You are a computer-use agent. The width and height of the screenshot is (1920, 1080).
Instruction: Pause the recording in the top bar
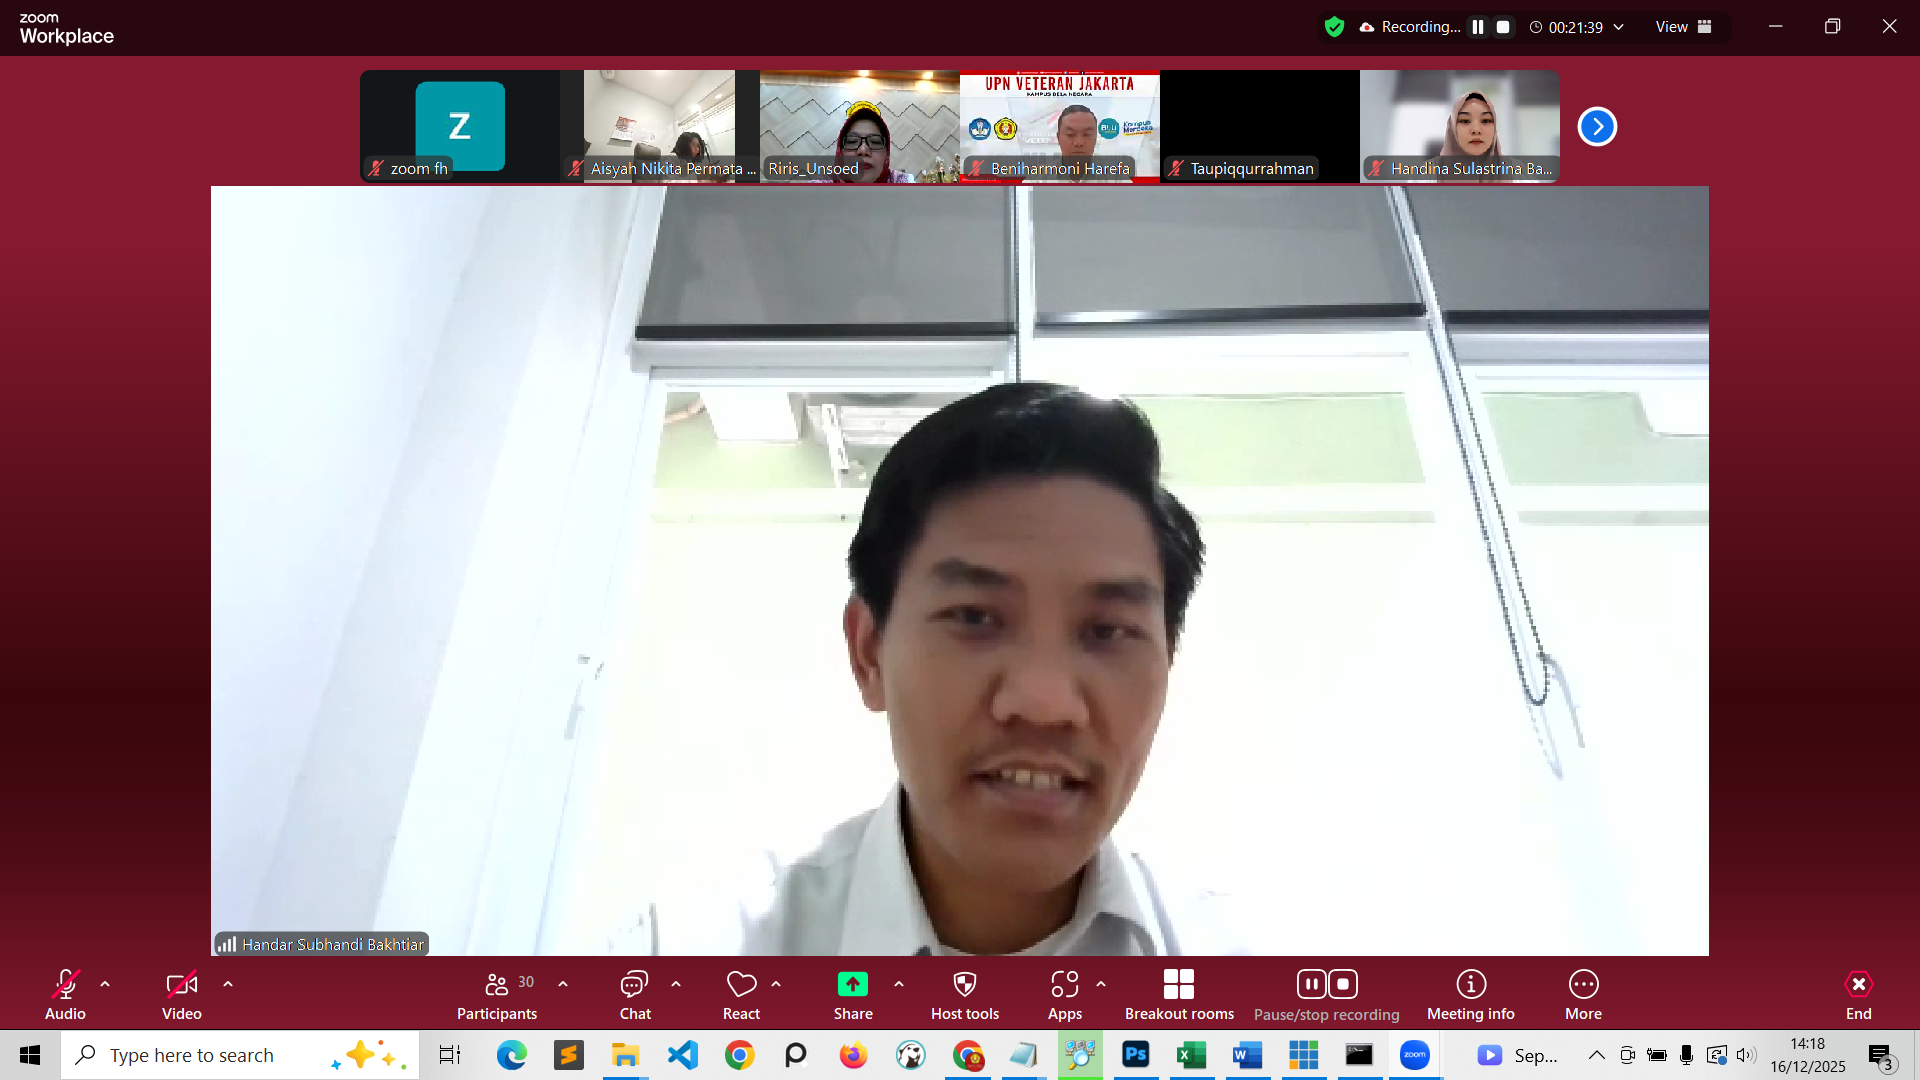tap(1478, 27)
